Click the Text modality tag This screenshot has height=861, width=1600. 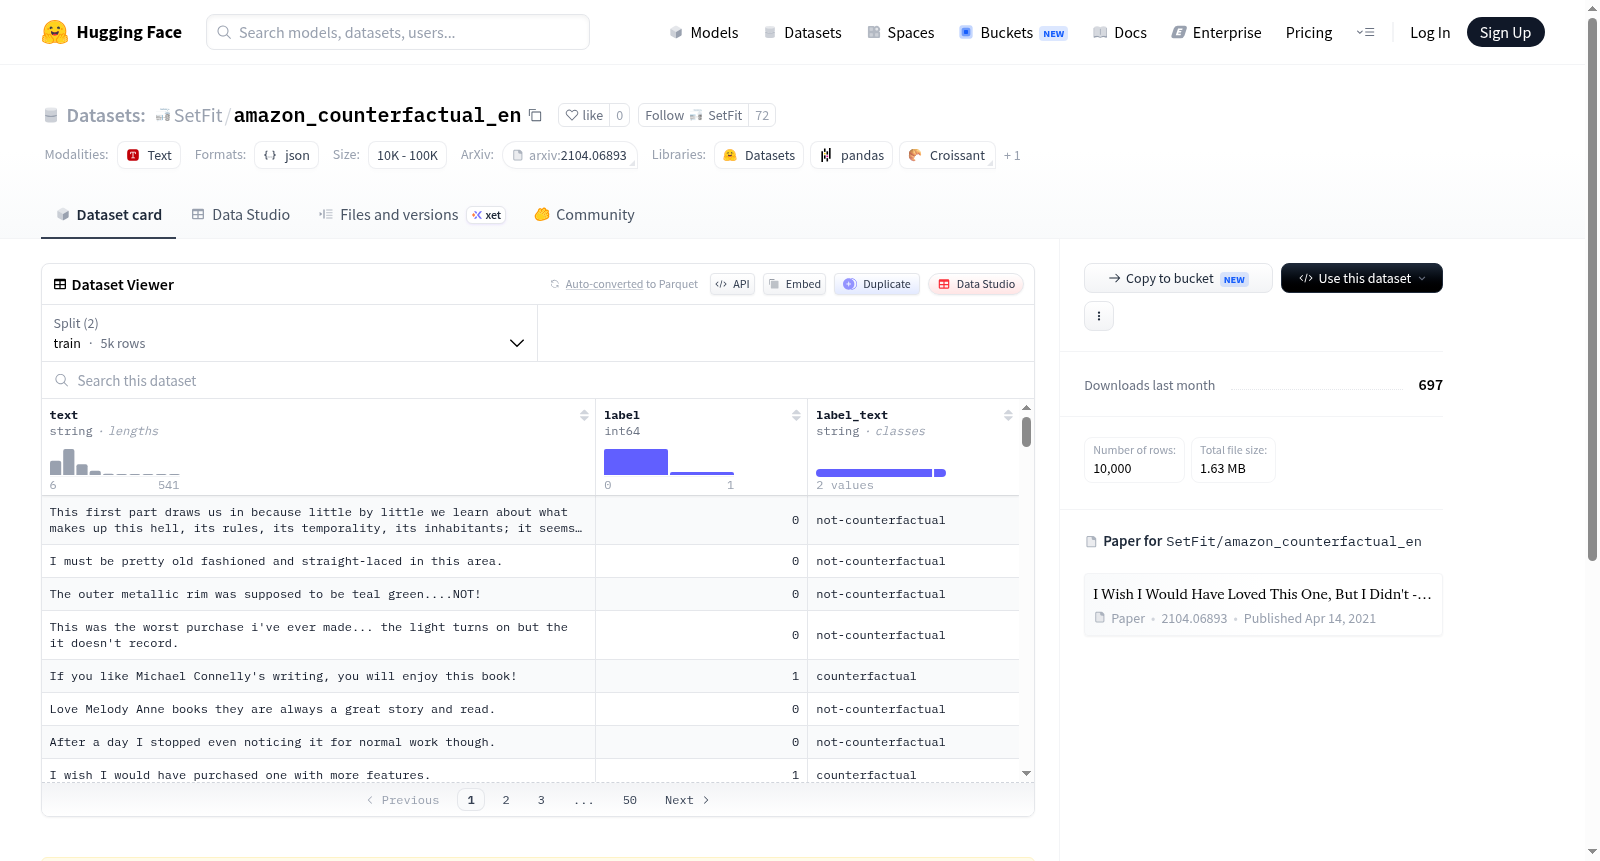[x=149, y=155]
